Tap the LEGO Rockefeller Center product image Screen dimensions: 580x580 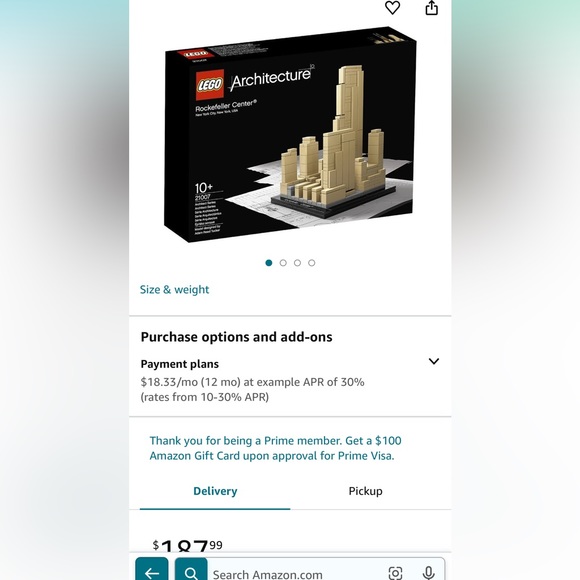tap(290, 135)
